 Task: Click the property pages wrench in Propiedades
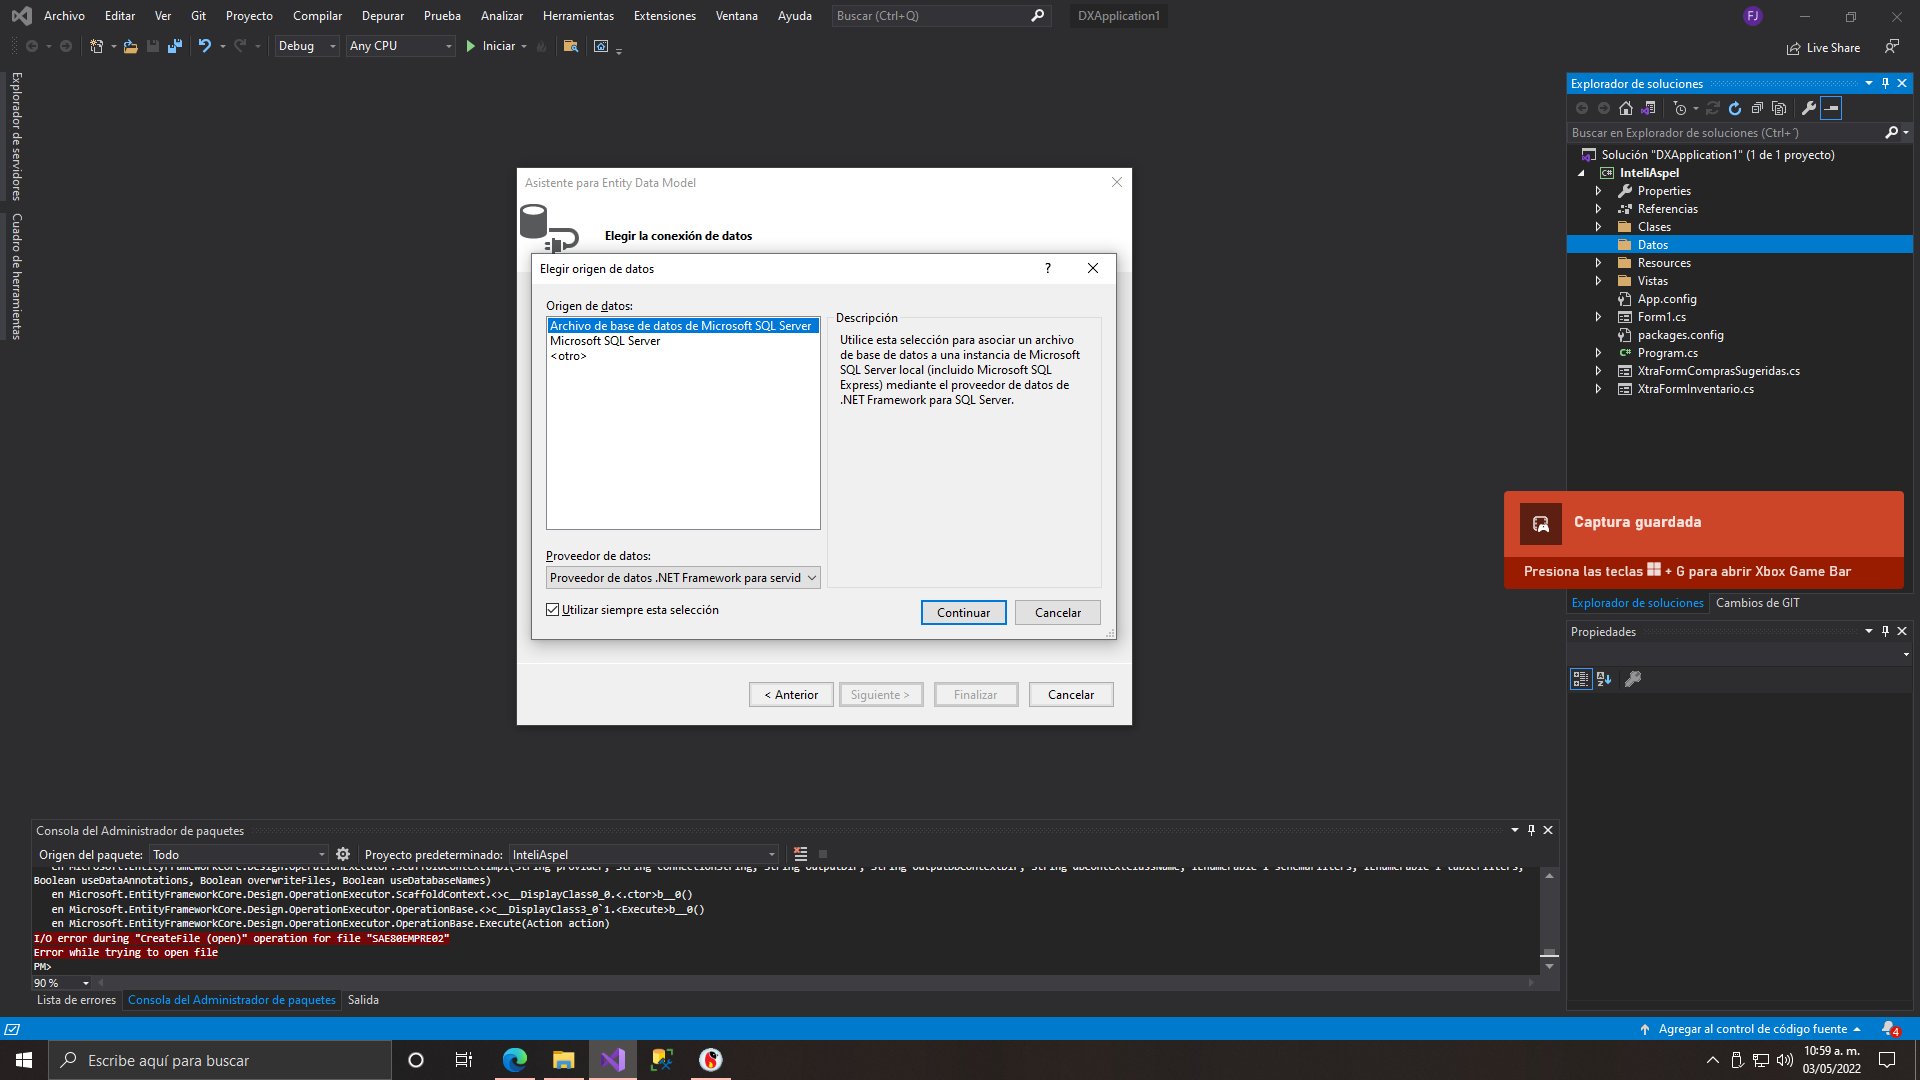(1633, 679)
